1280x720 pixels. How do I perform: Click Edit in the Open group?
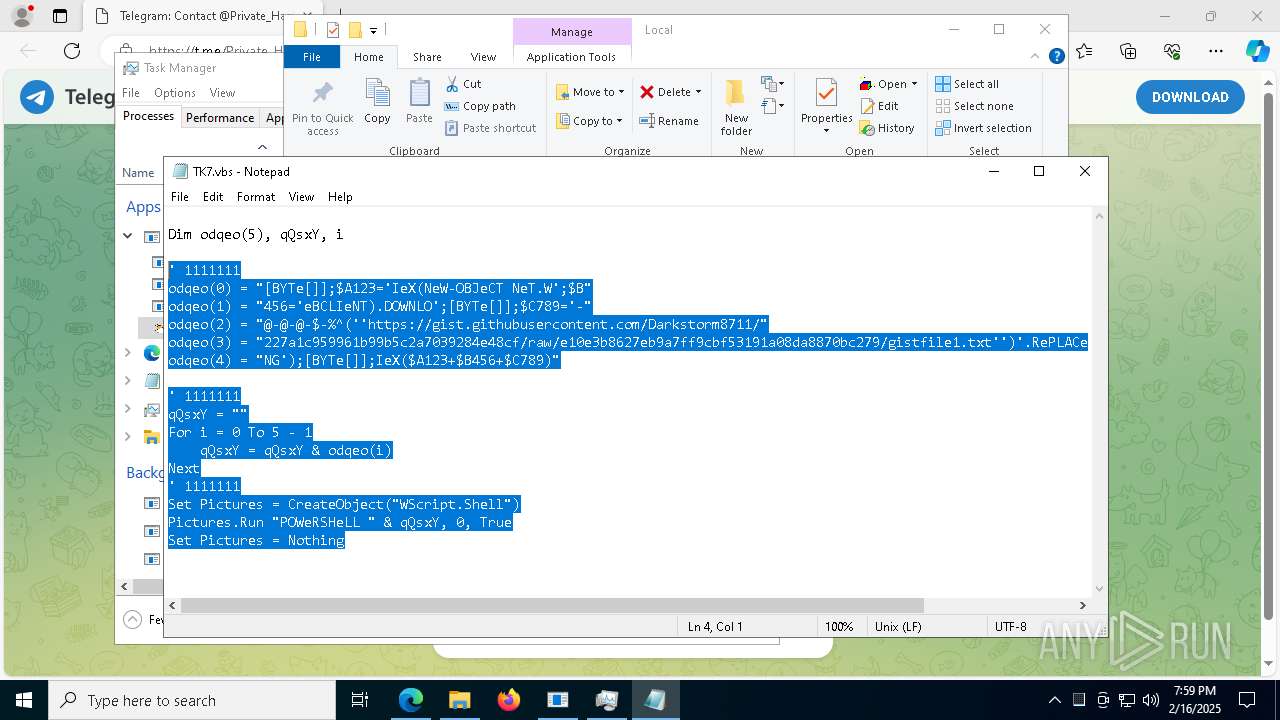pos(879,106)
